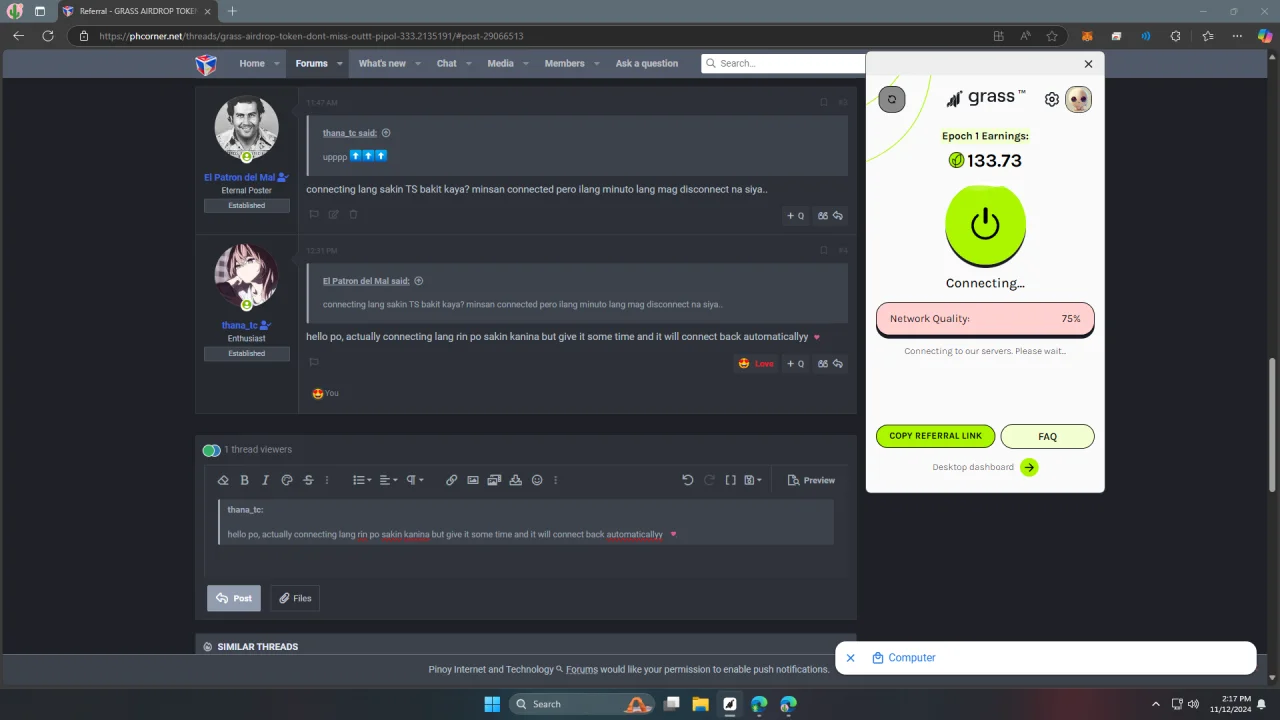Screen dimensions: 1280x720
Task: Click the browser Refresh button
Action: 47,36
